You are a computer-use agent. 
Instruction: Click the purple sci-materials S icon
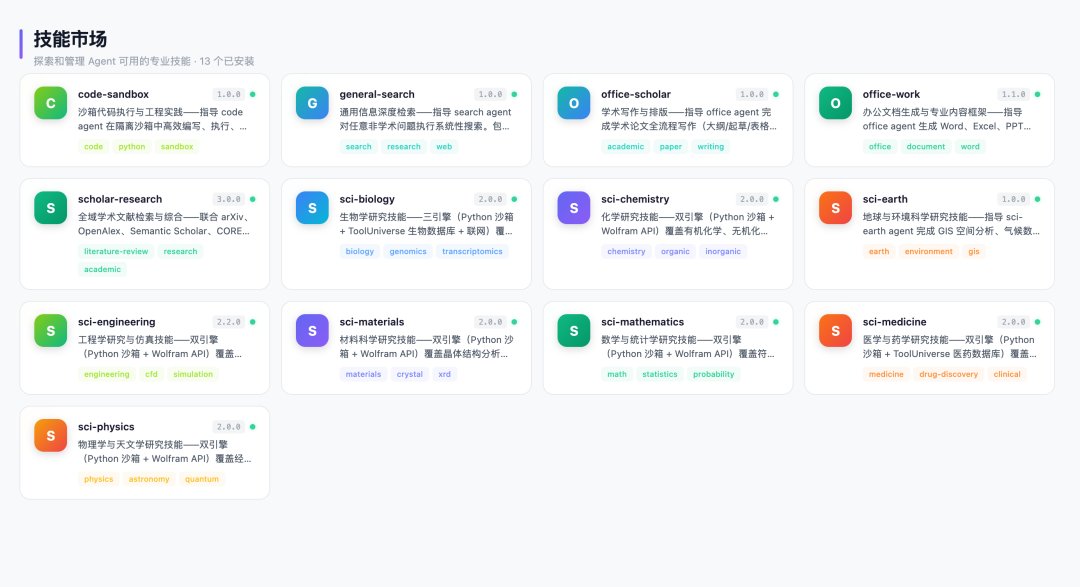(312, 331)
